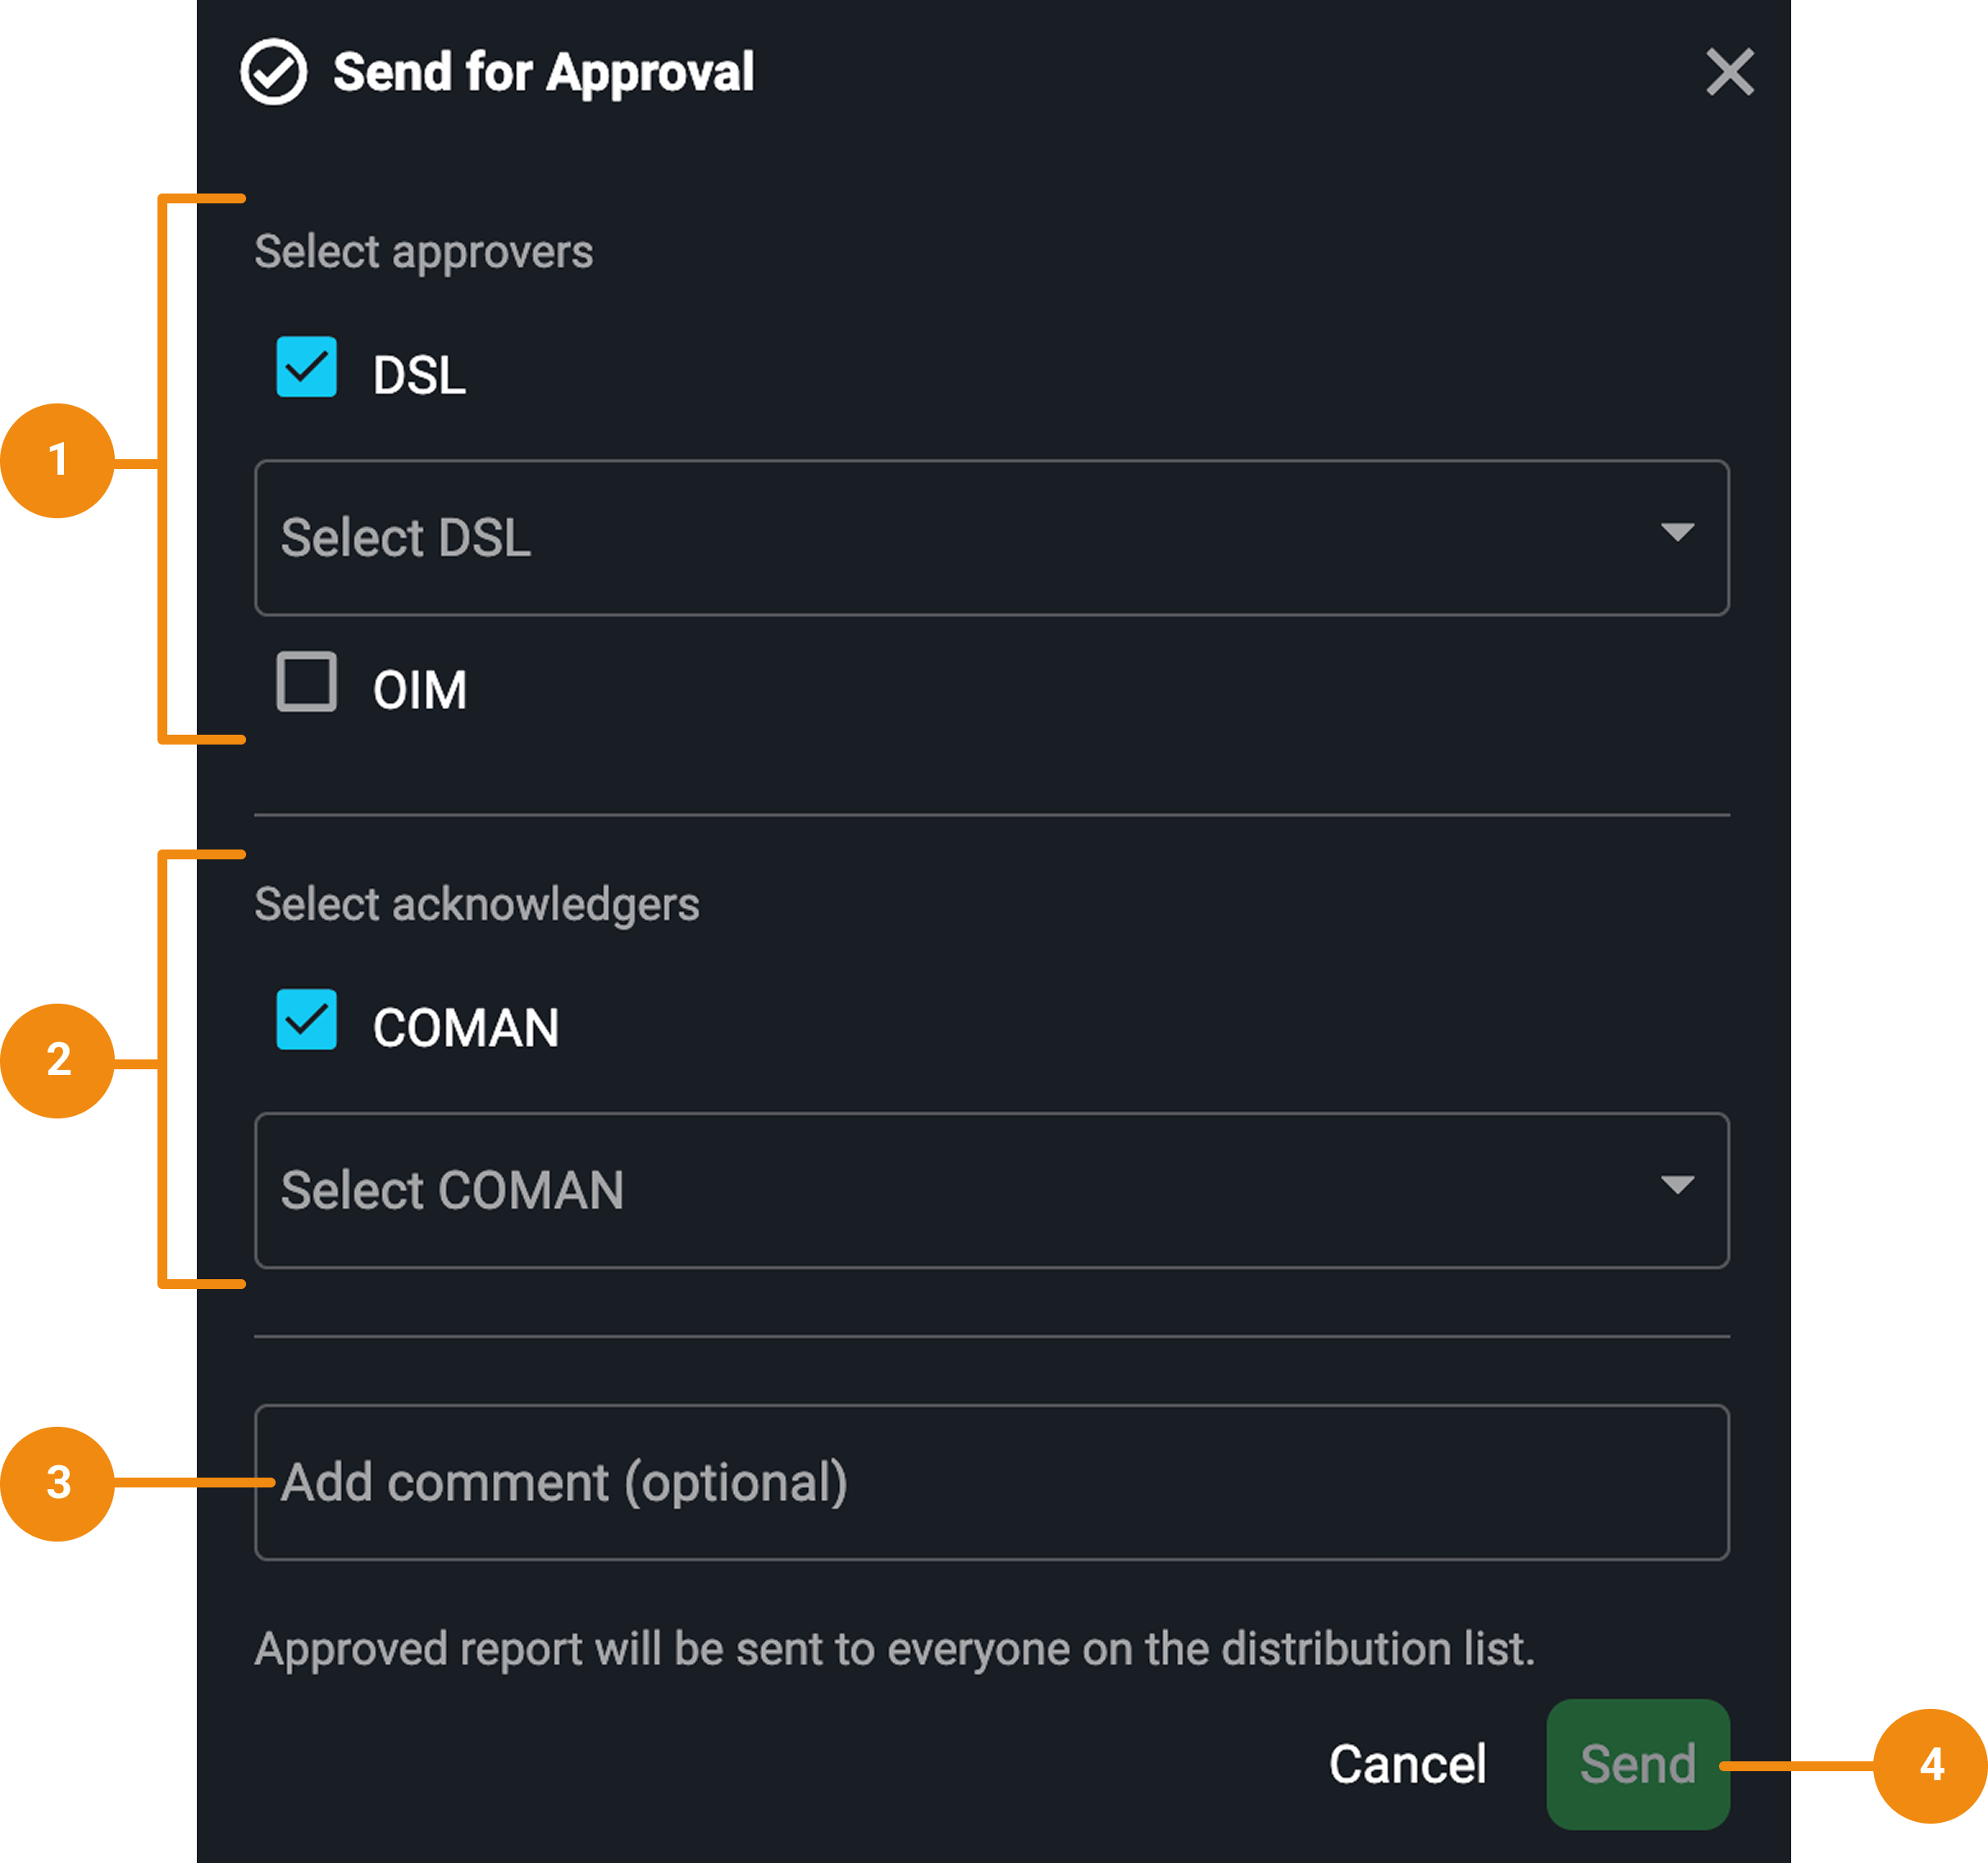Uncheck the DSL approver checkbox
The width and height of the screenshot is (1988, 1863).
306,367
